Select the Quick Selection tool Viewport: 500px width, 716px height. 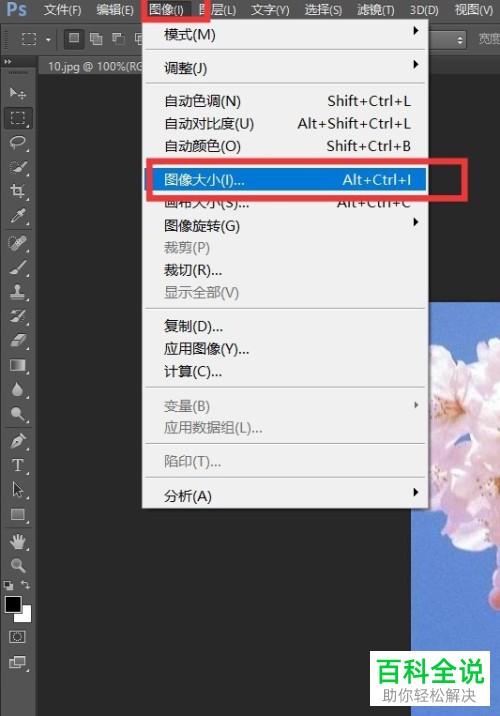18,167
